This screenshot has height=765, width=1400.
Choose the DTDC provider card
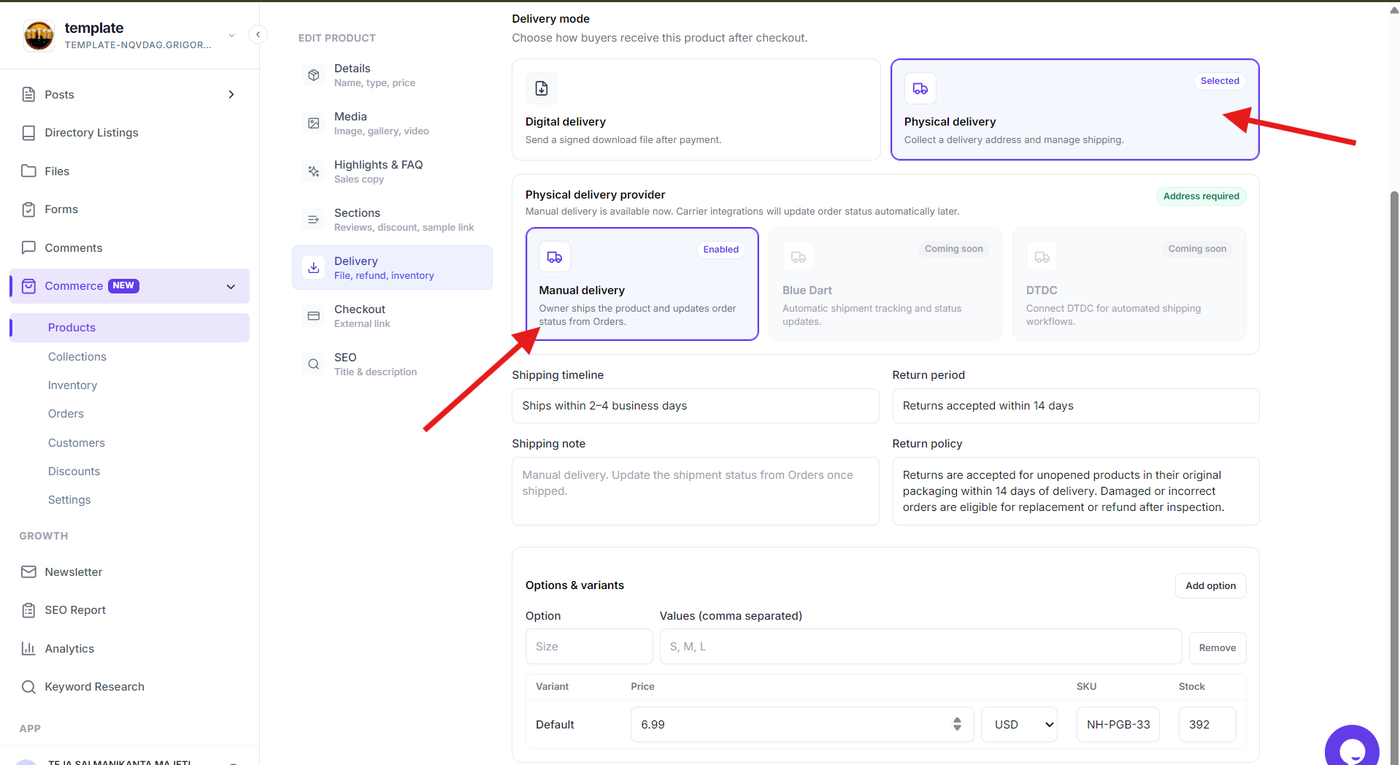[1130, 284]
